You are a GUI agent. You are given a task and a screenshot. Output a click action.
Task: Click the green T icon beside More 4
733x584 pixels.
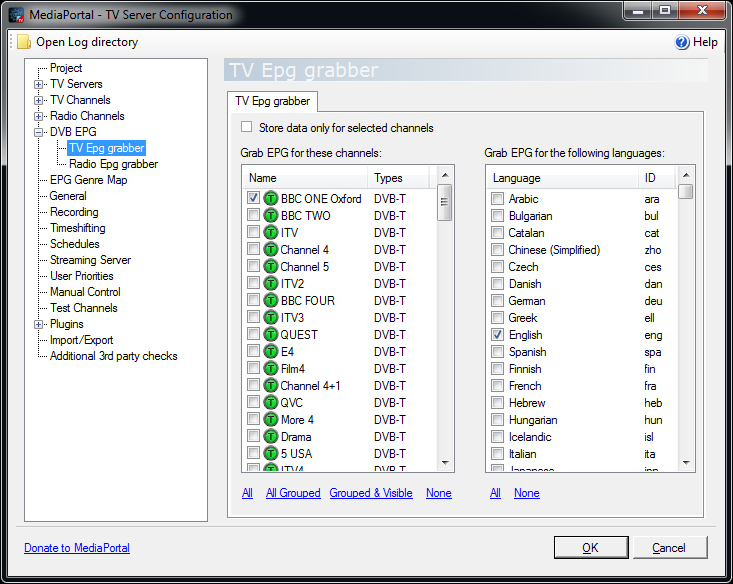[271, 419]
